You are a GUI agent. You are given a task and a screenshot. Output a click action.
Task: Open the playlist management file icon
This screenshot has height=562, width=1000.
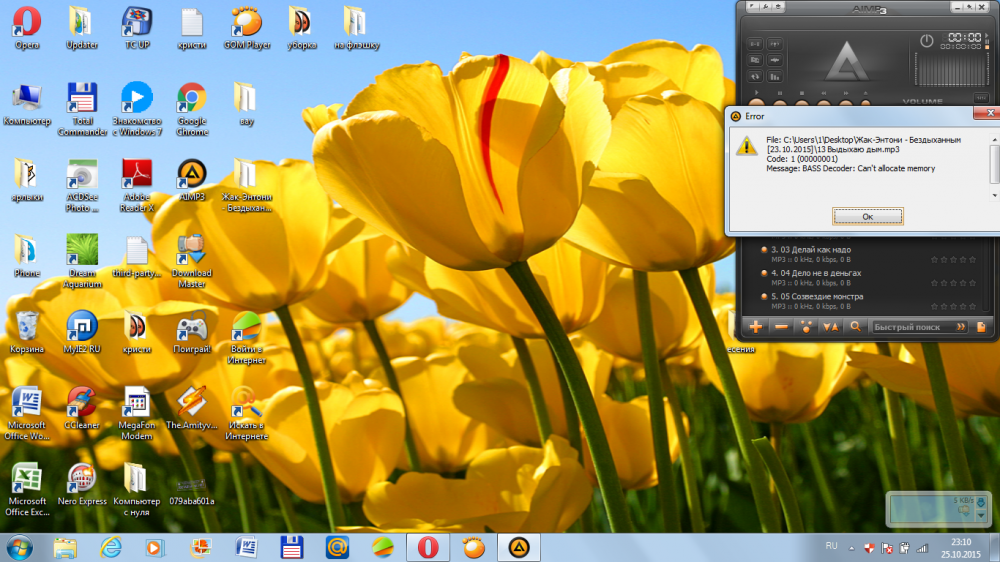click(981, 326)
